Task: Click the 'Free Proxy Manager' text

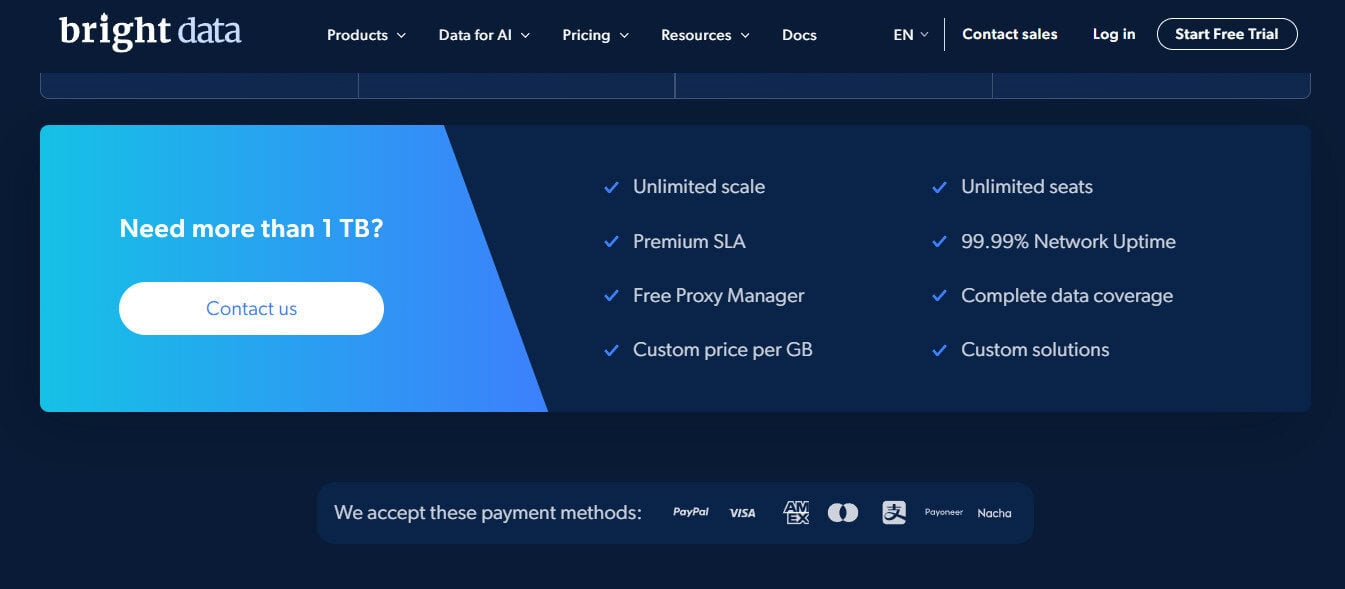Action: click(718, 296)
